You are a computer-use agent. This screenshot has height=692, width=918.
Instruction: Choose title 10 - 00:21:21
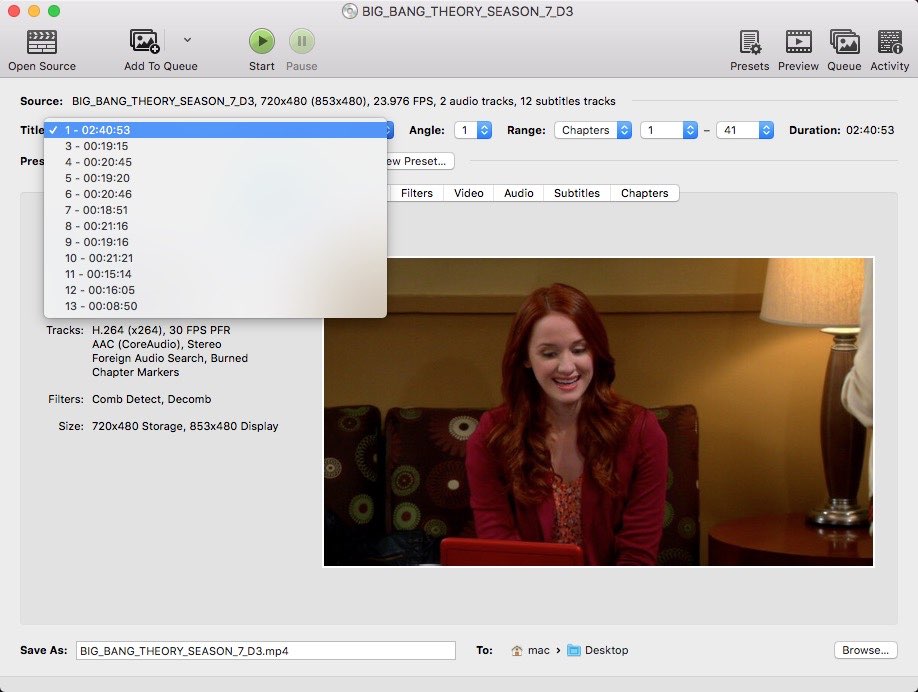click(215, 258)
